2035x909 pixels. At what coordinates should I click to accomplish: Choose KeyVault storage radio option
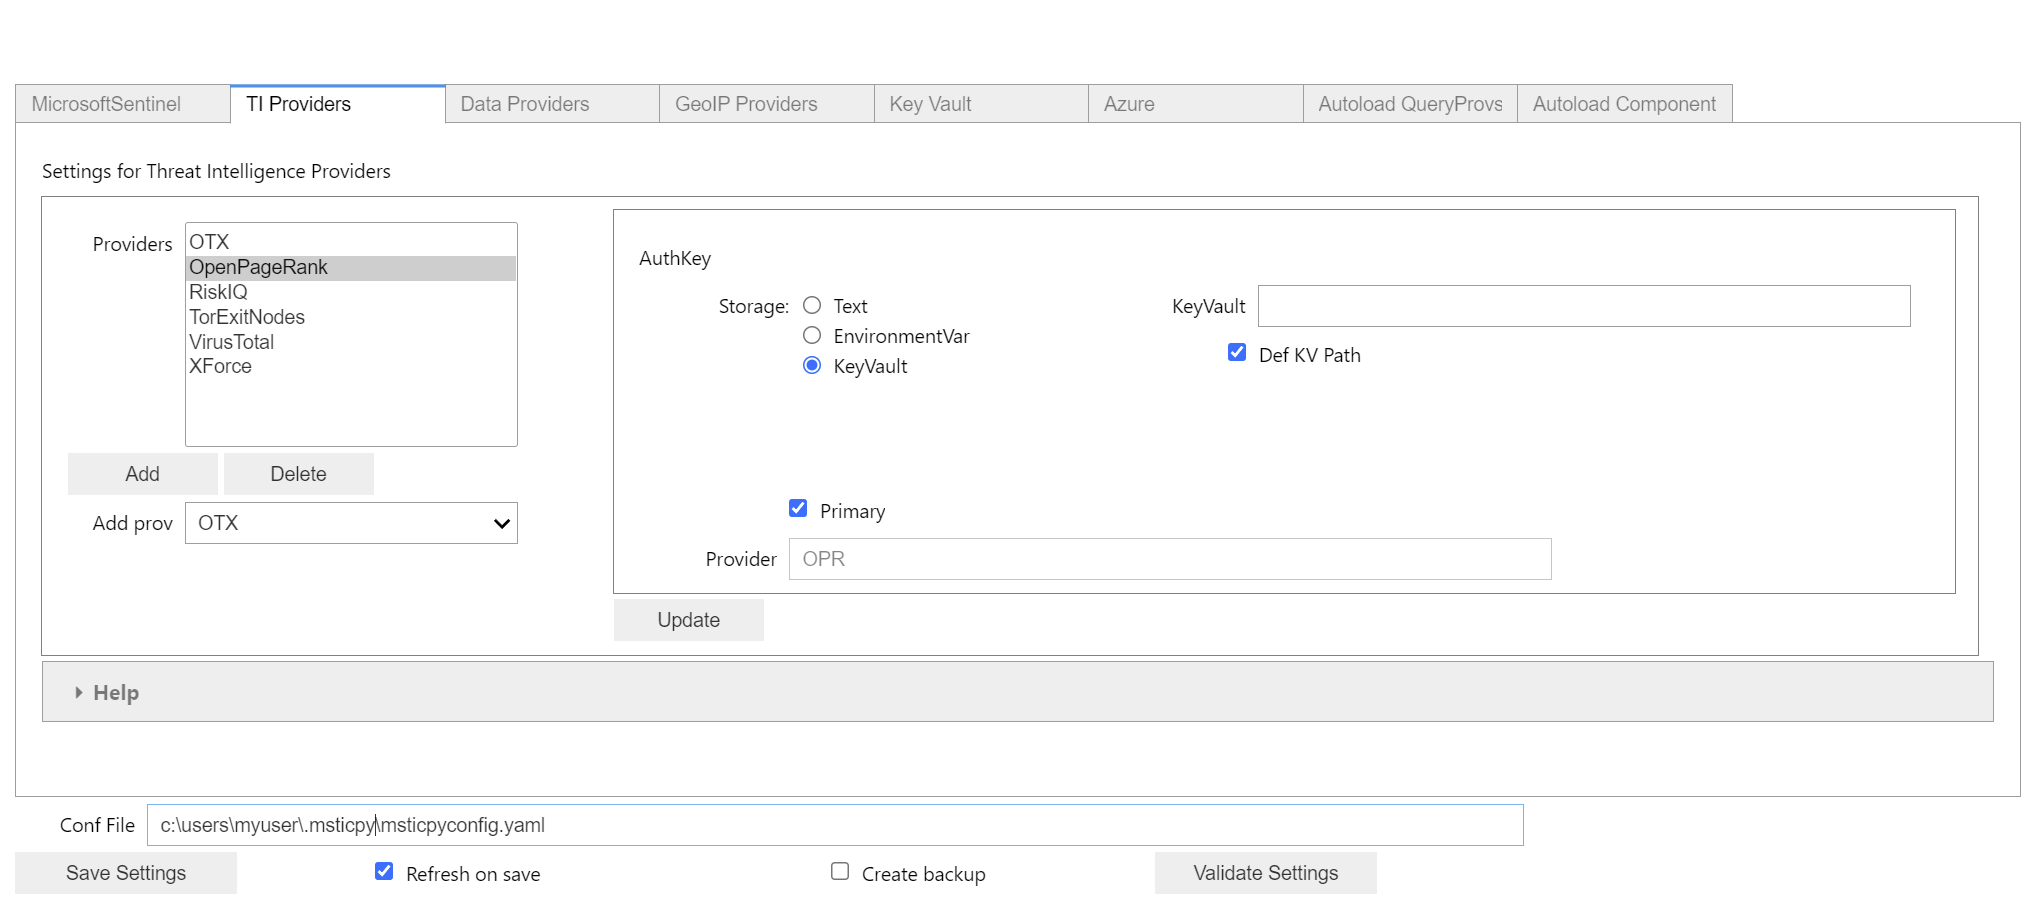[812, 365]
